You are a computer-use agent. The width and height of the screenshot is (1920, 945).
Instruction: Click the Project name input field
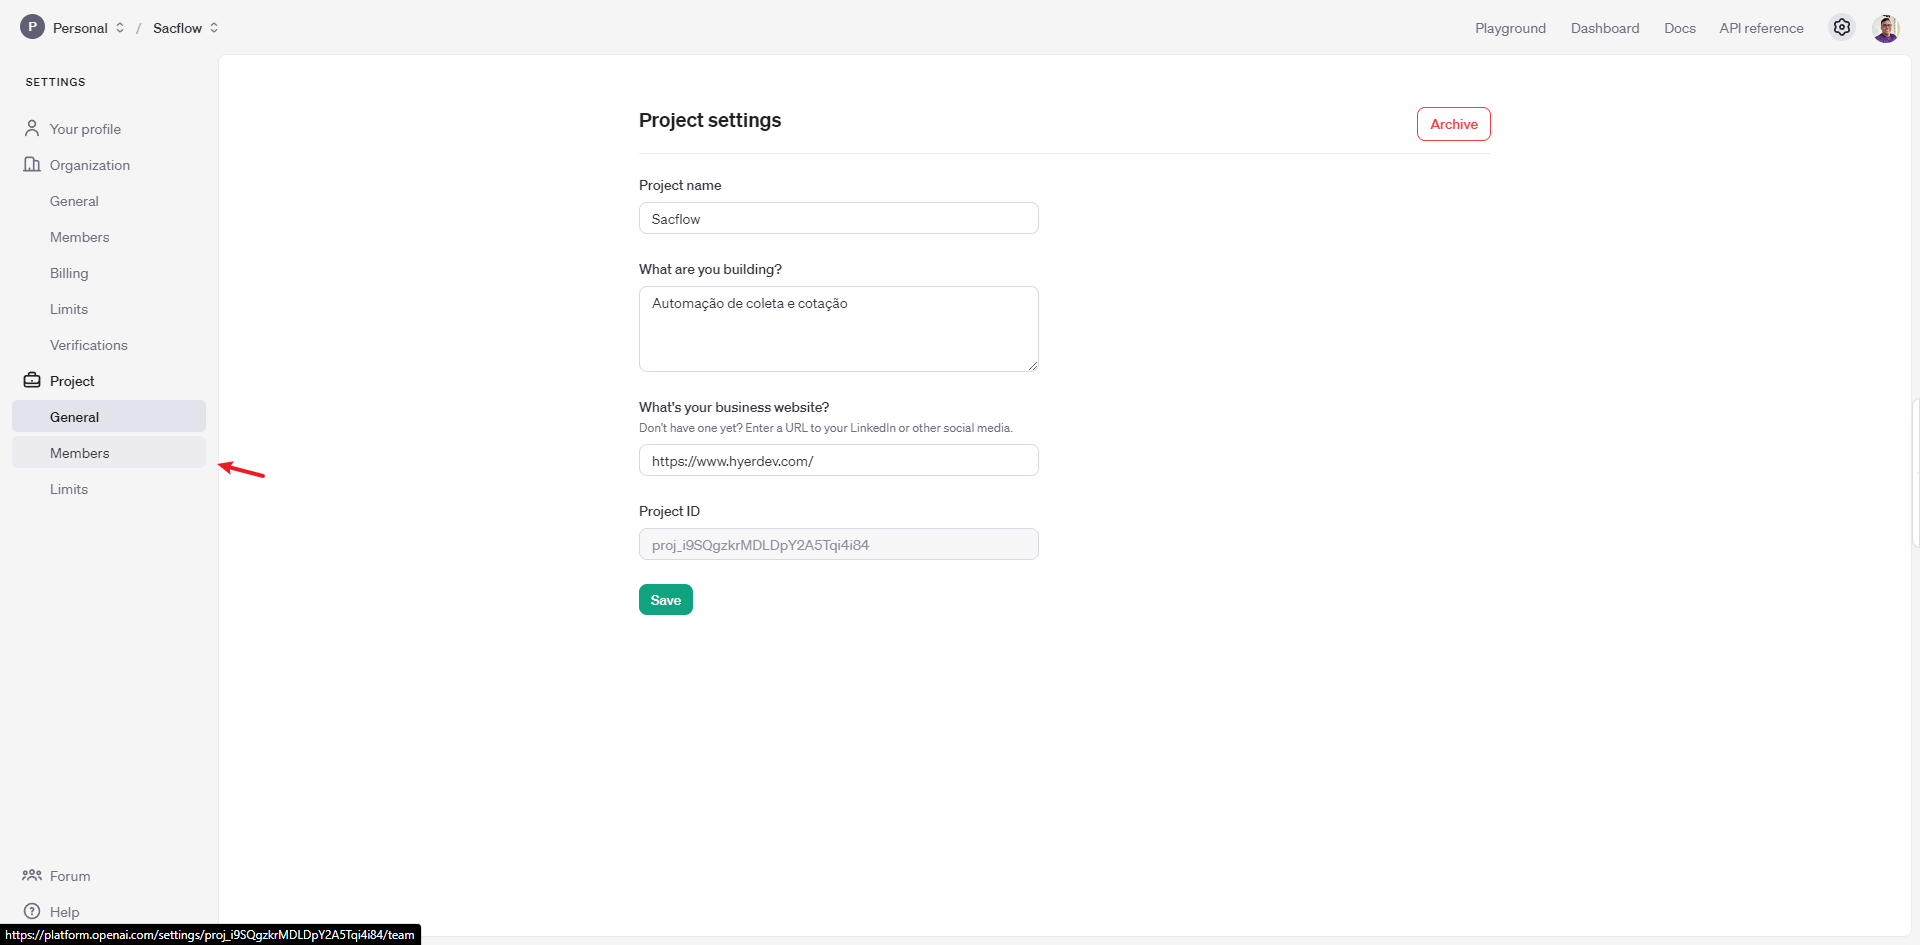(x=838, y=219)
